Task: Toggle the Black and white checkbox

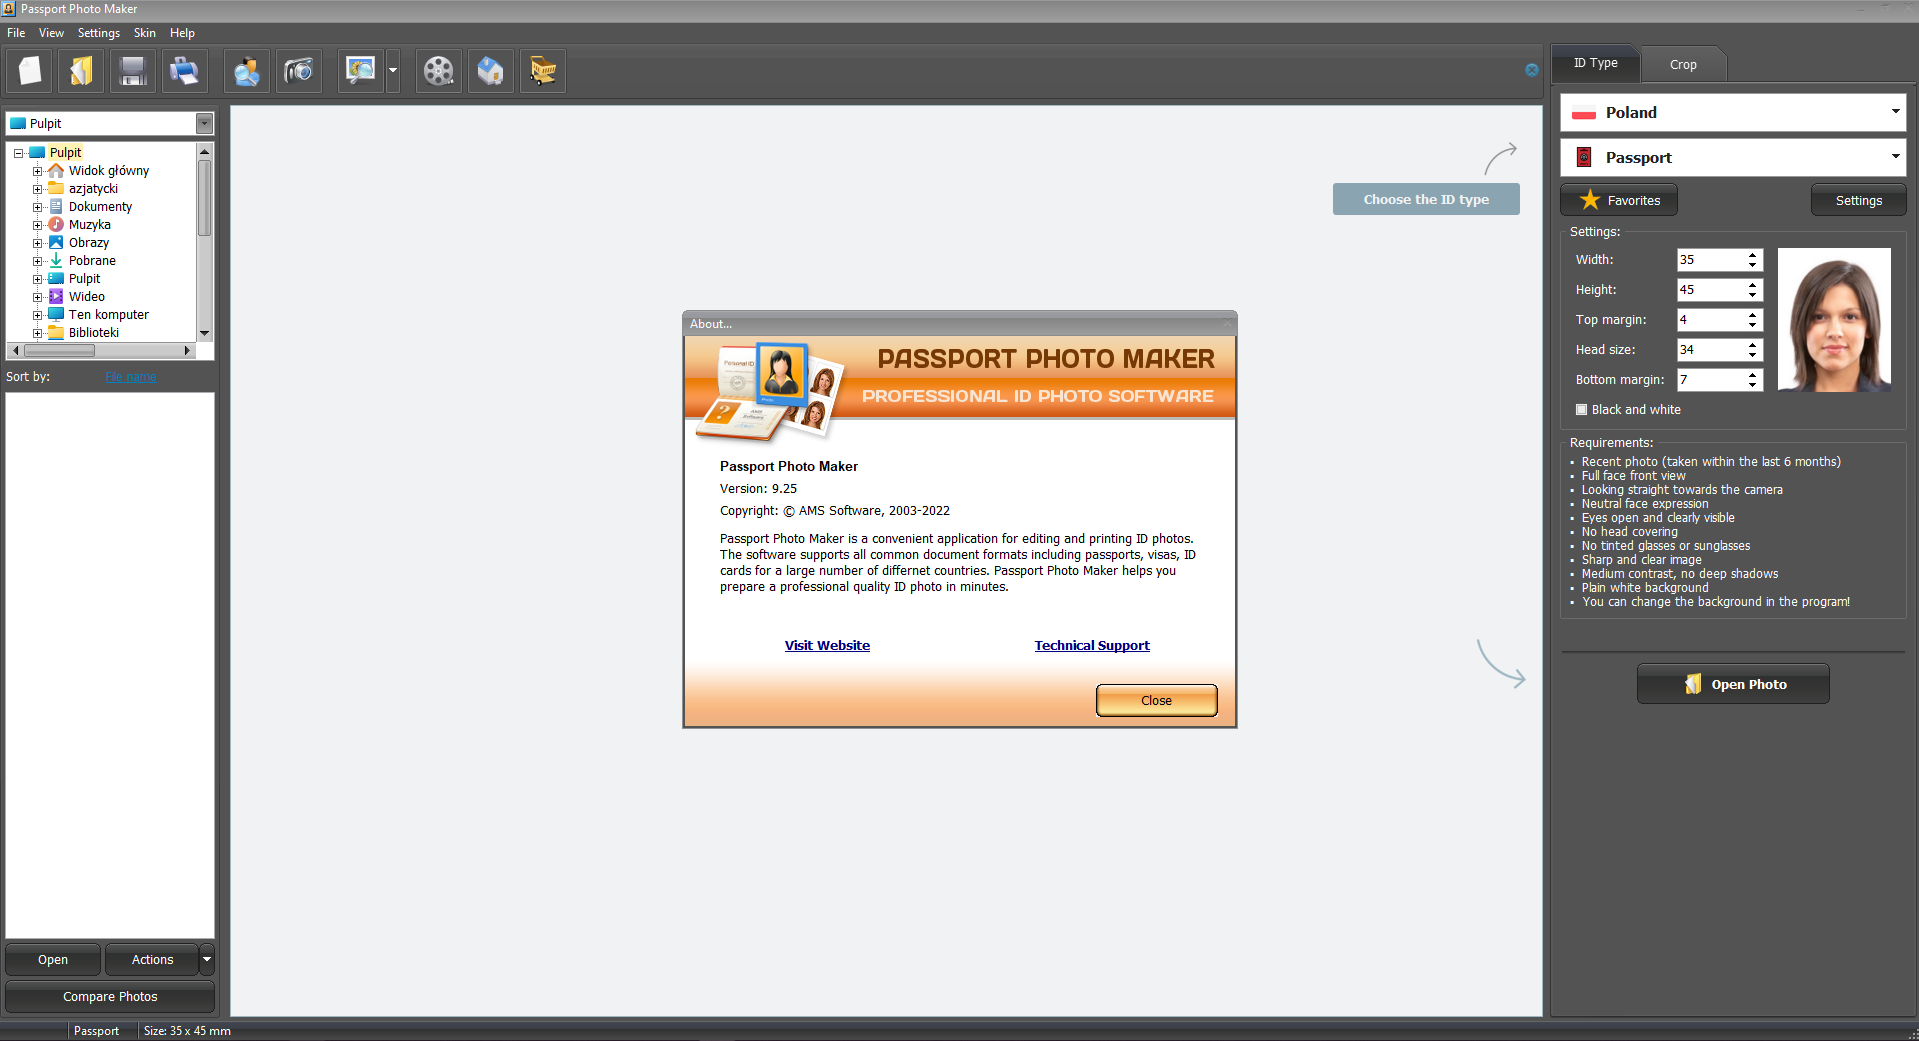Action: pos(1581,409)
